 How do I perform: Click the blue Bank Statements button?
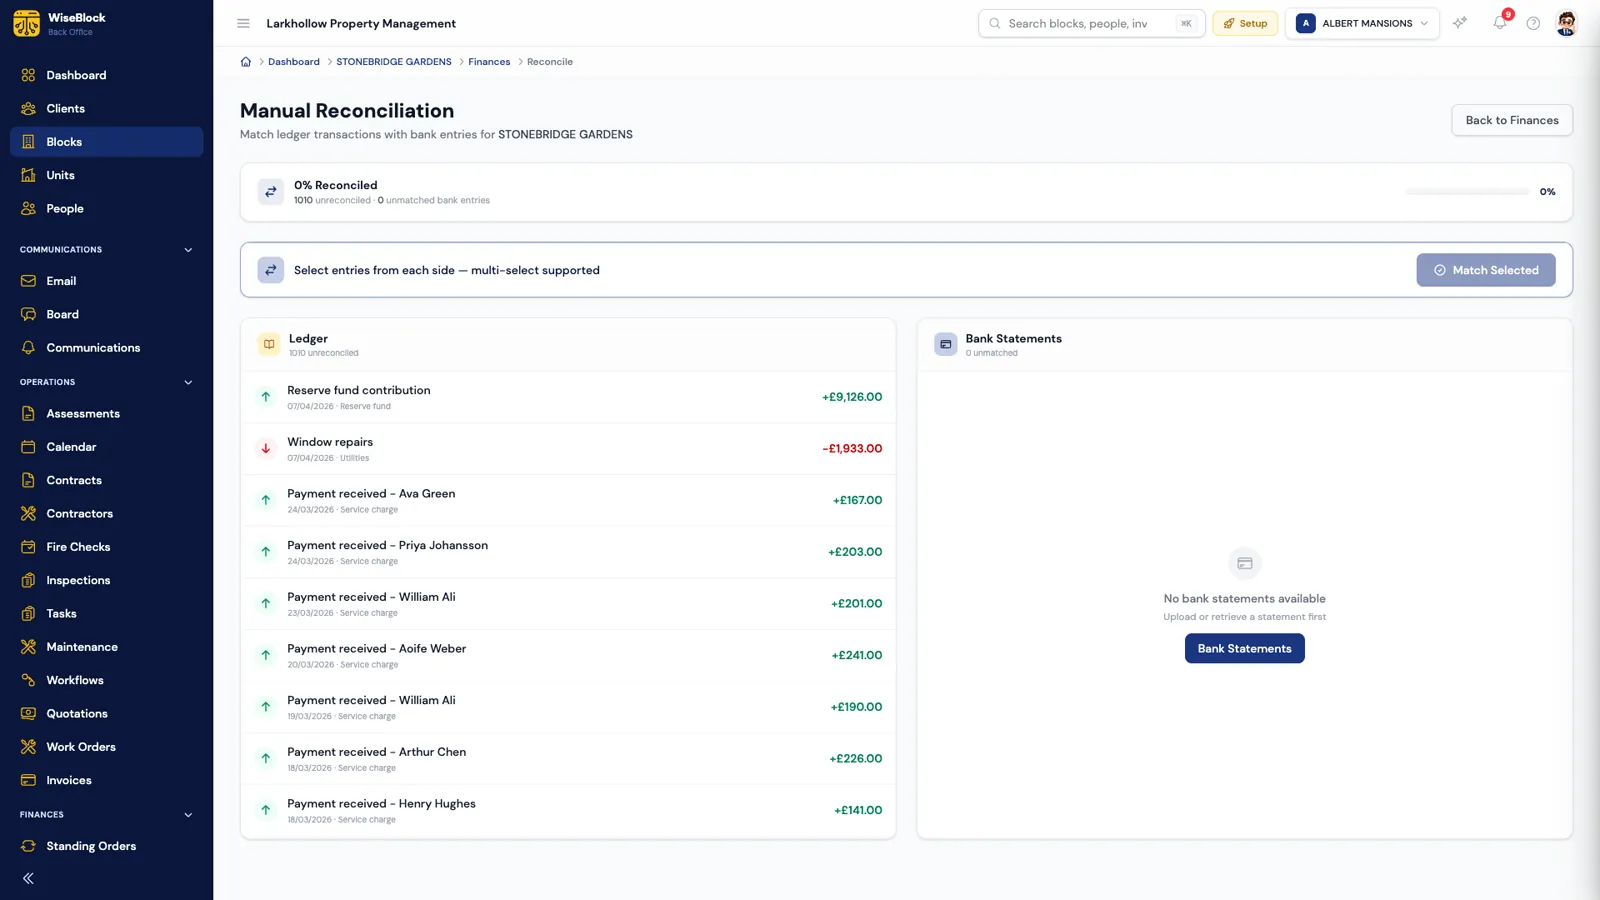click(1244, 648)
